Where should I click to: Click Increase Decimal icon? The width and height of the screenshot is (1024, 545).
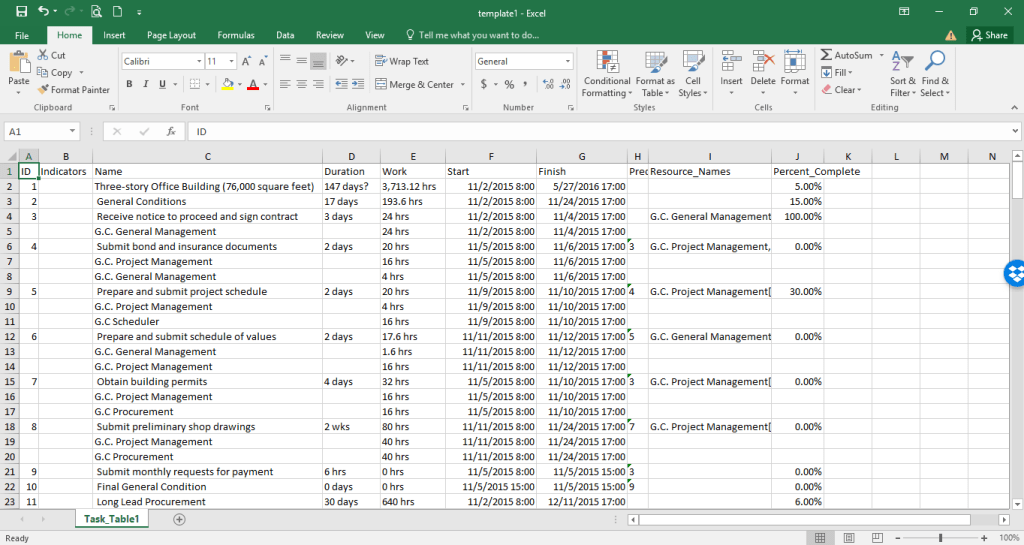pos(549,84)
